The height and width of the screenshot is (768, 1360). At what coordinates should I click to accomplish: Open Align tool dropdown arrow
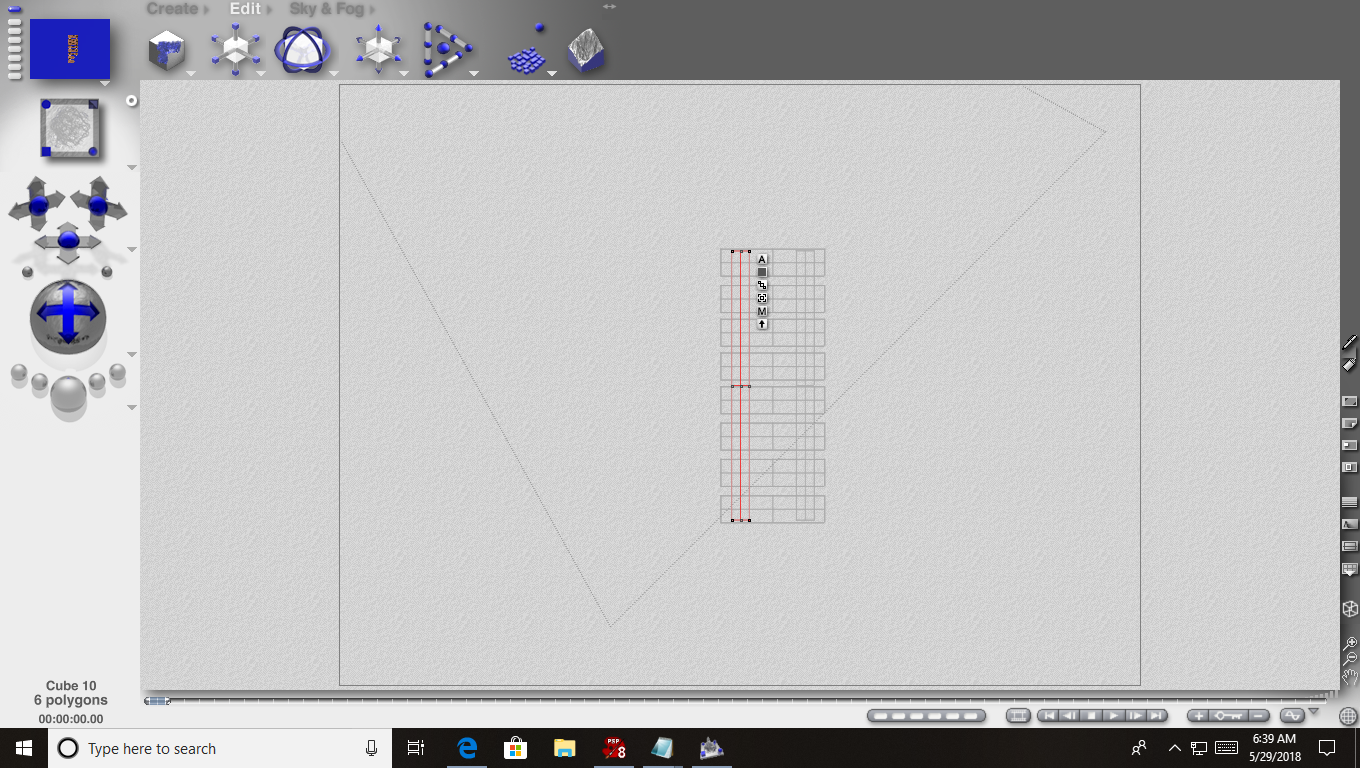click(474, 73)
